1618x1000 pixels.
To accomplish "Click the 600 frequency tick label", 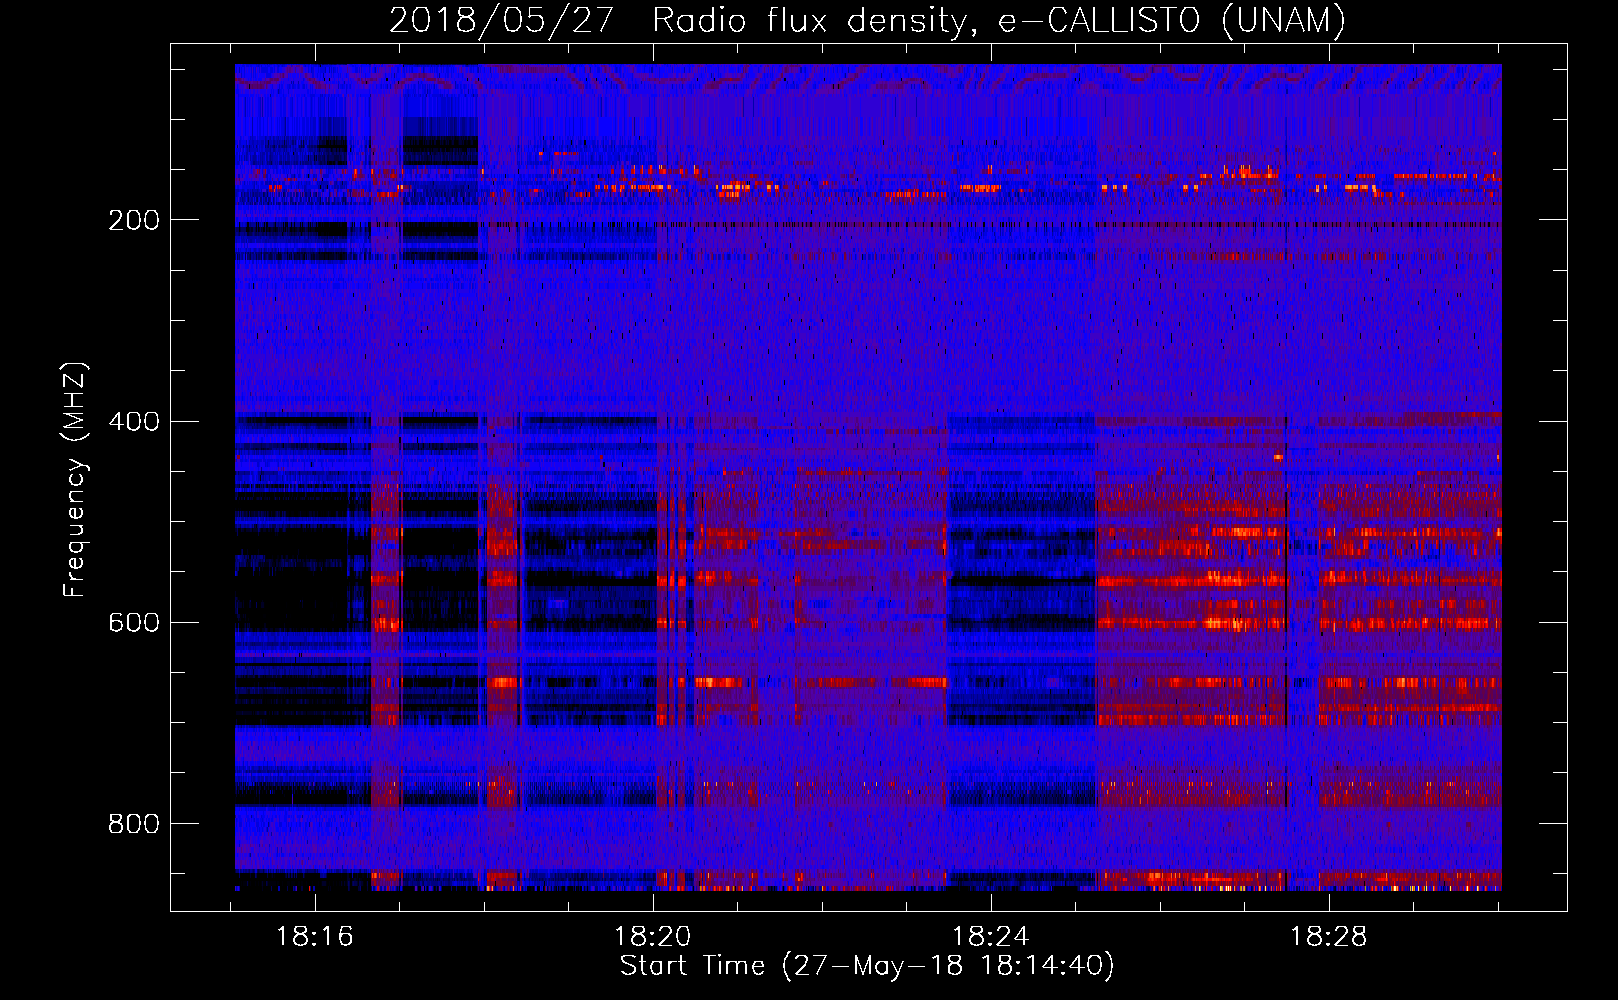I will click(x=134, y=622).
